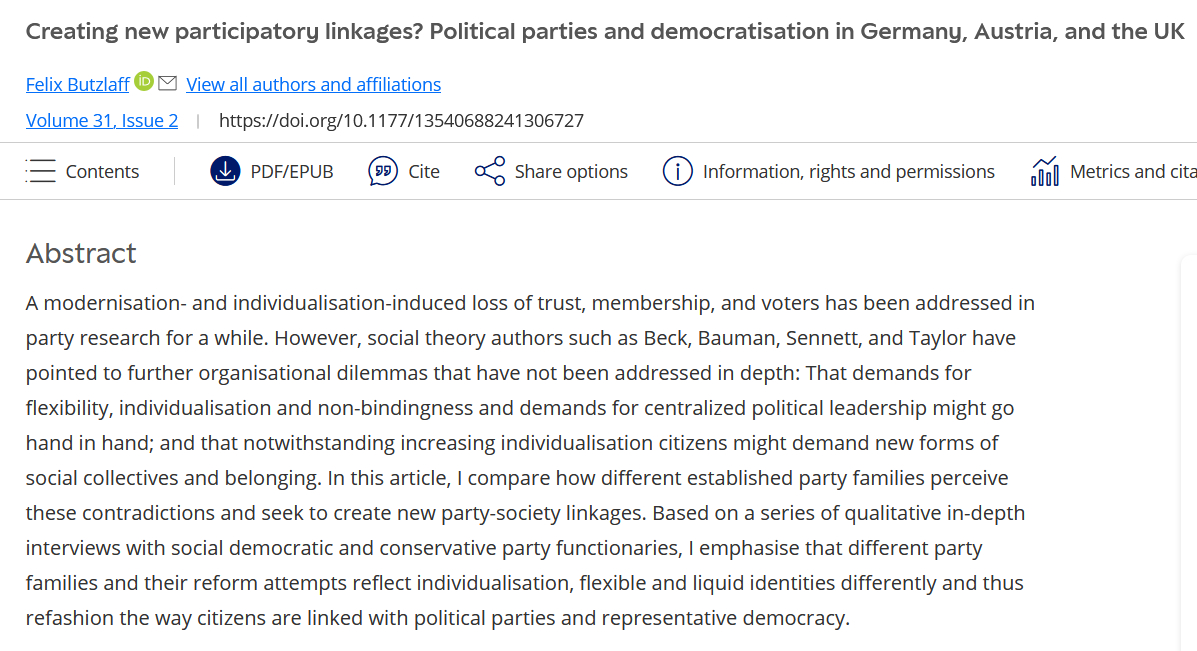Viewport: 1197px width, 651px height.
Task: Open 'Information, rights and permissions' label
Action: click(849, 172)
